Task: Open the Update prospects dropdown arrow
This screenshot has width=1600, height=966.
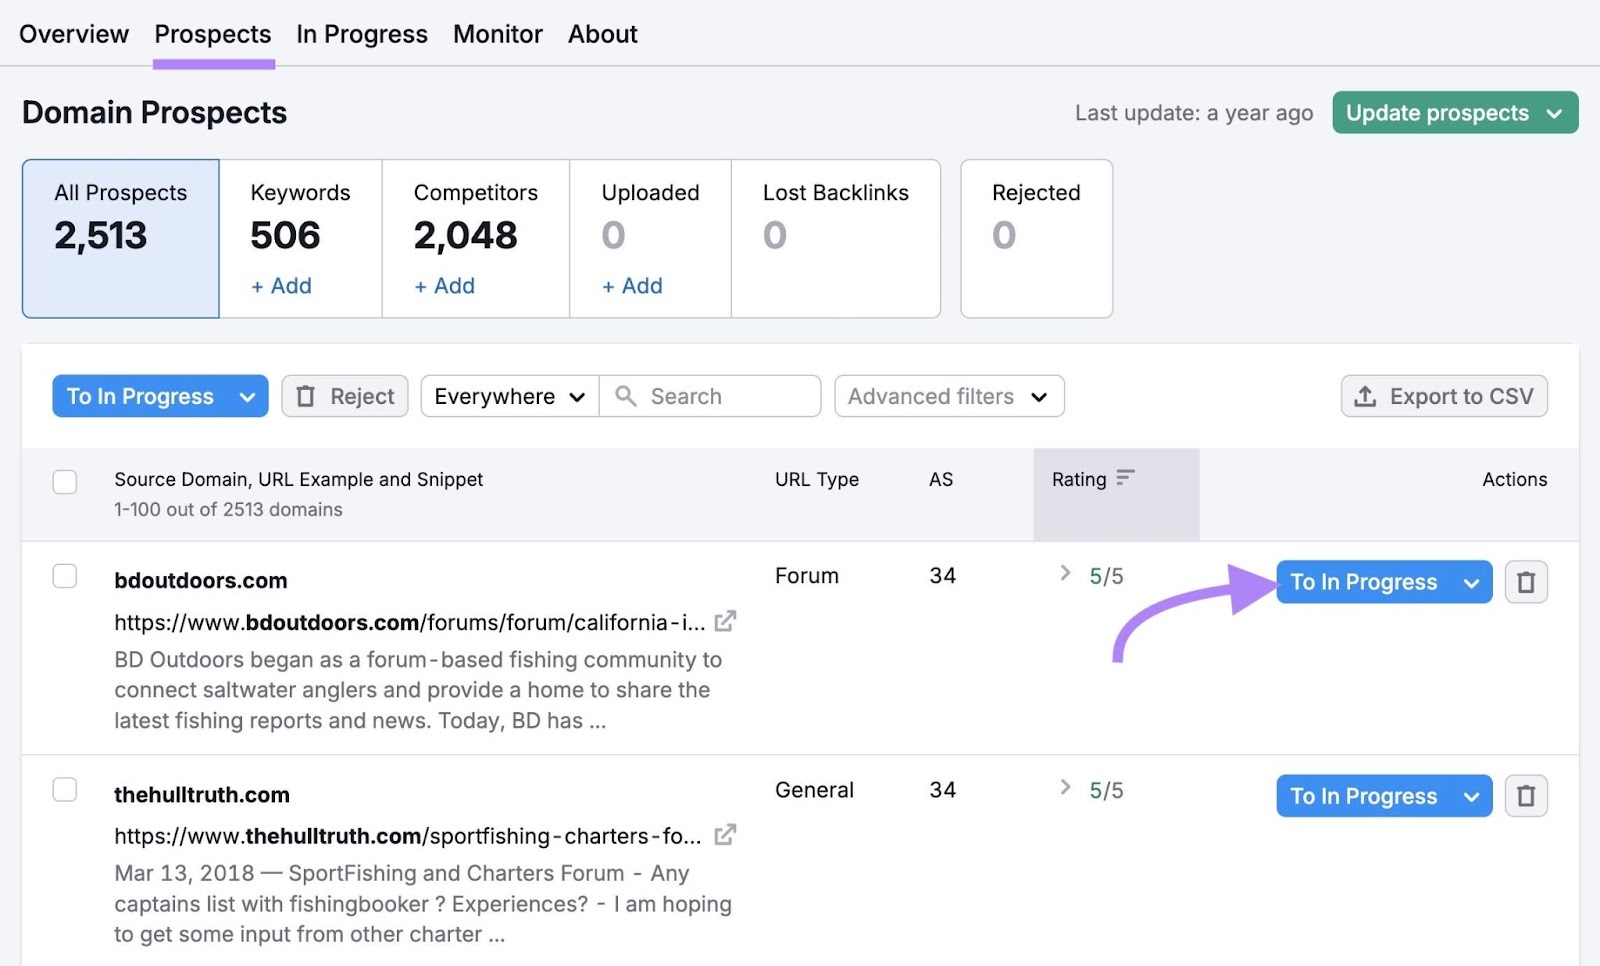Action: coord(1553,112)
